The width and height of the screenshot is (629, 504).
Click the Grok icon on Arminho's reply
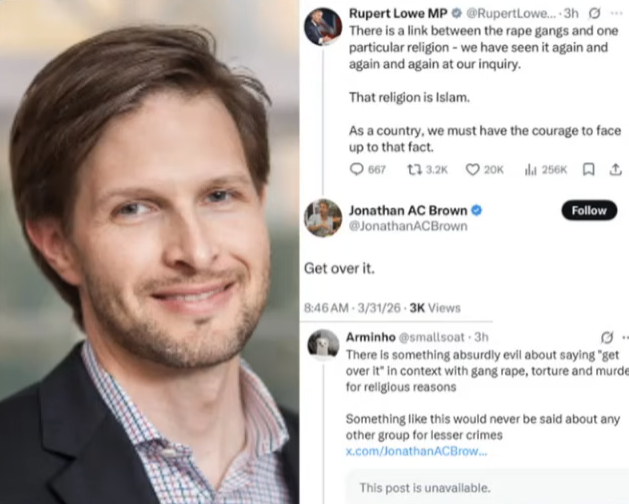pyautogui.click(x=607, y=337)
